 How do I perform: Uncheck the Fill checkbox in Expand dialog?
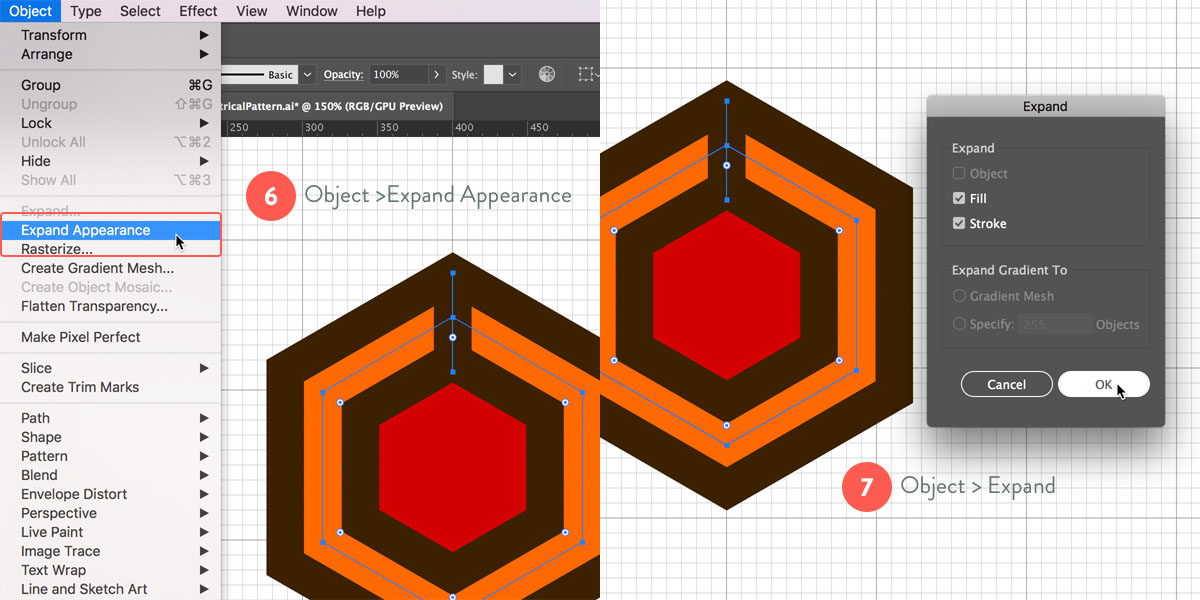coord(959,198)
